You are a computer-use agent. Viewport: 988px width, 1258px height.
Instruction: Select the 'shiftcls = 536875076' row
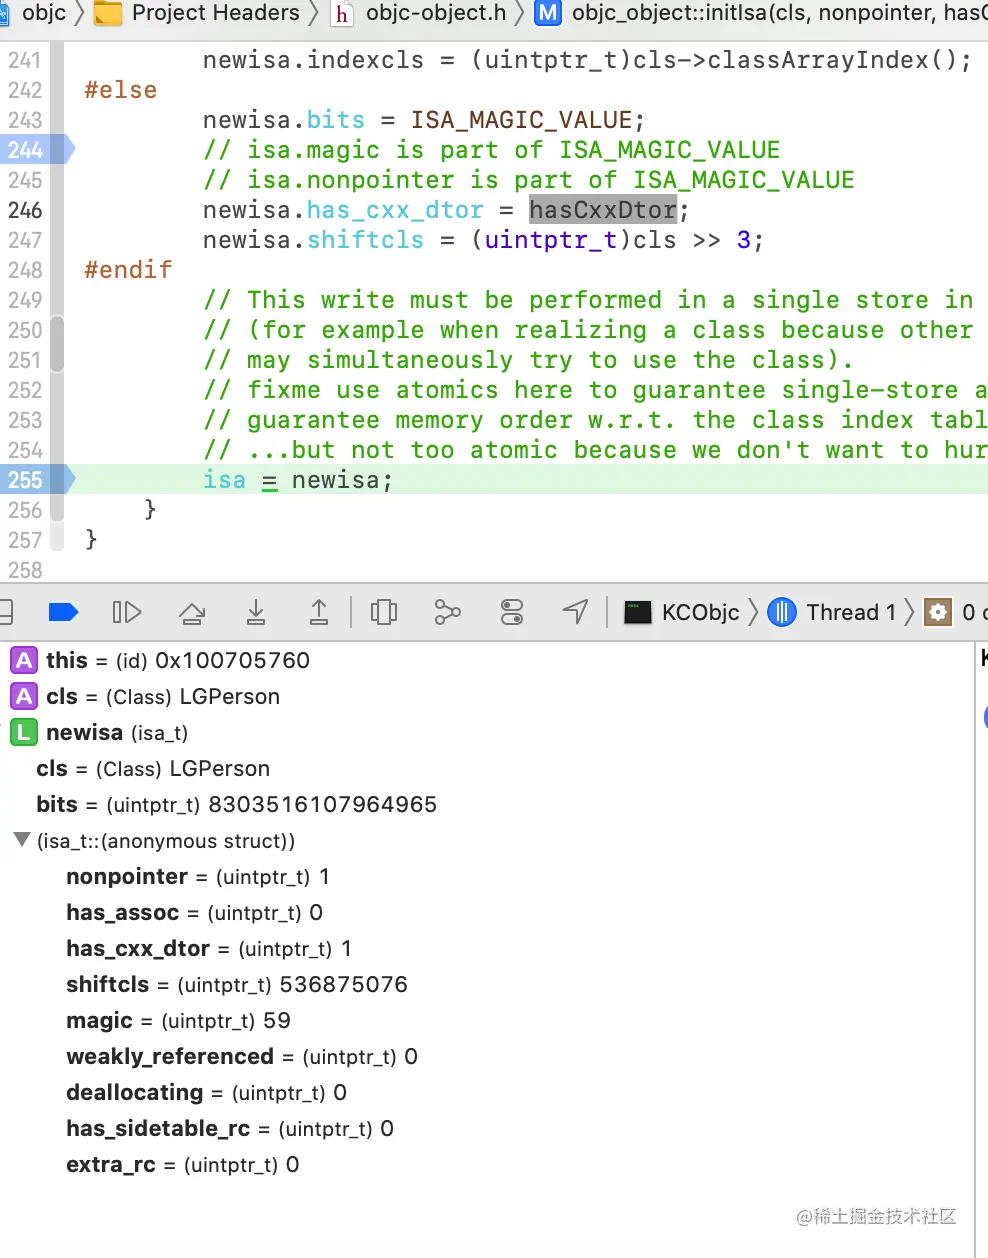[x=487, y=984]
